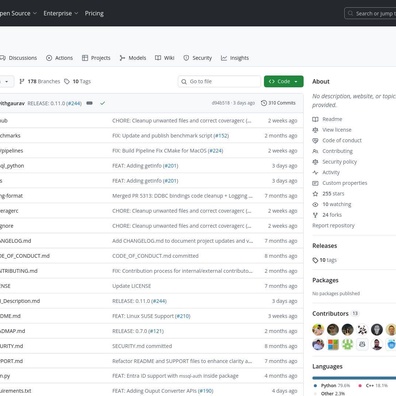
Task: Open the Contributors heading link
Action: point(330,314)
